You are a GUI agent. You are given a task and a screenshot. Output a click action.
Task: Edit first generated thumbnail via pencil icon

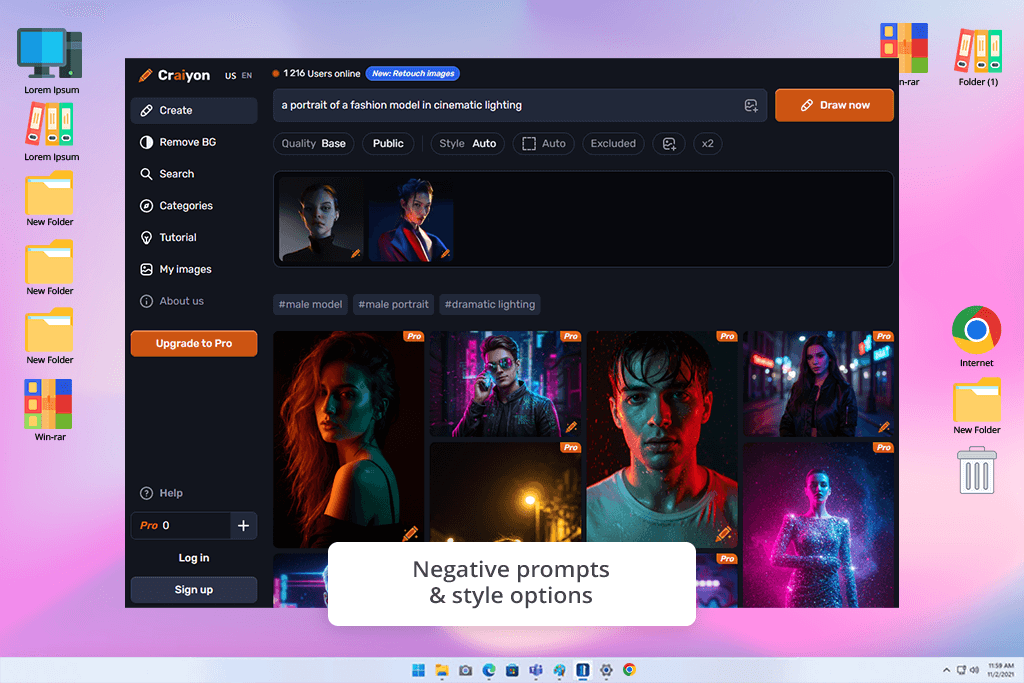355,253
